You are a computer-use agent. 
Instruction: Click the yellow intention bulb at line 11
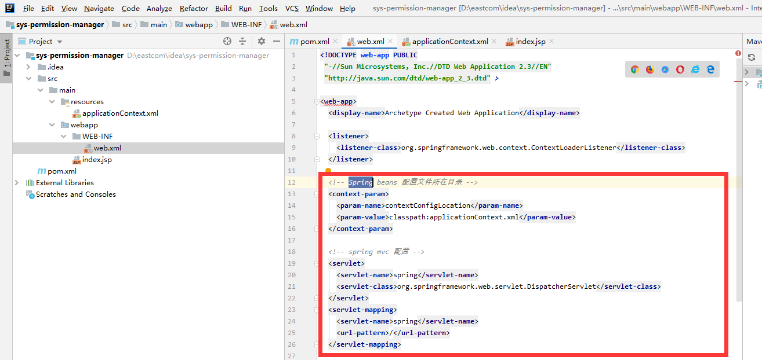(x=328, y=171)
